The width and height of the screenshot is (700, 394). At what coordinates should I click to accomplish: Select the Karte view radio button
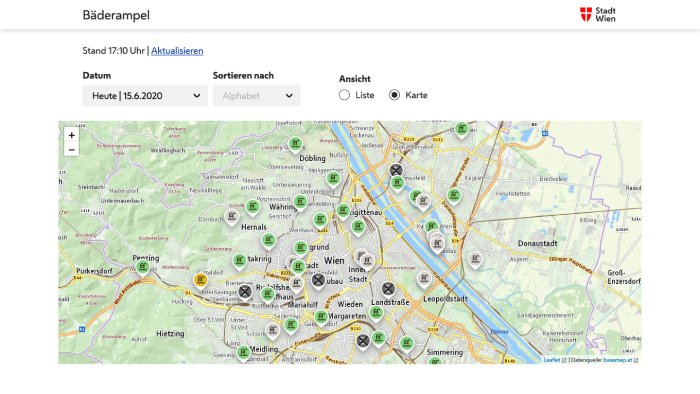394,95
